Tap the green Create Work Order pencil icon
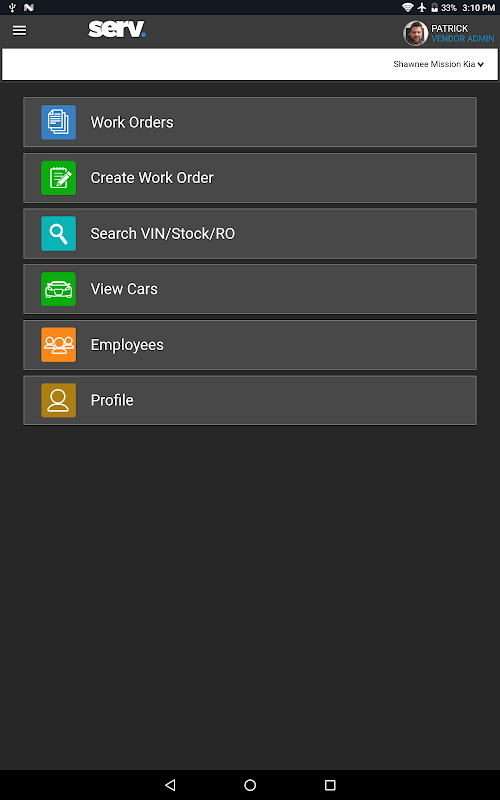The image size is (500, 800). 59,178
